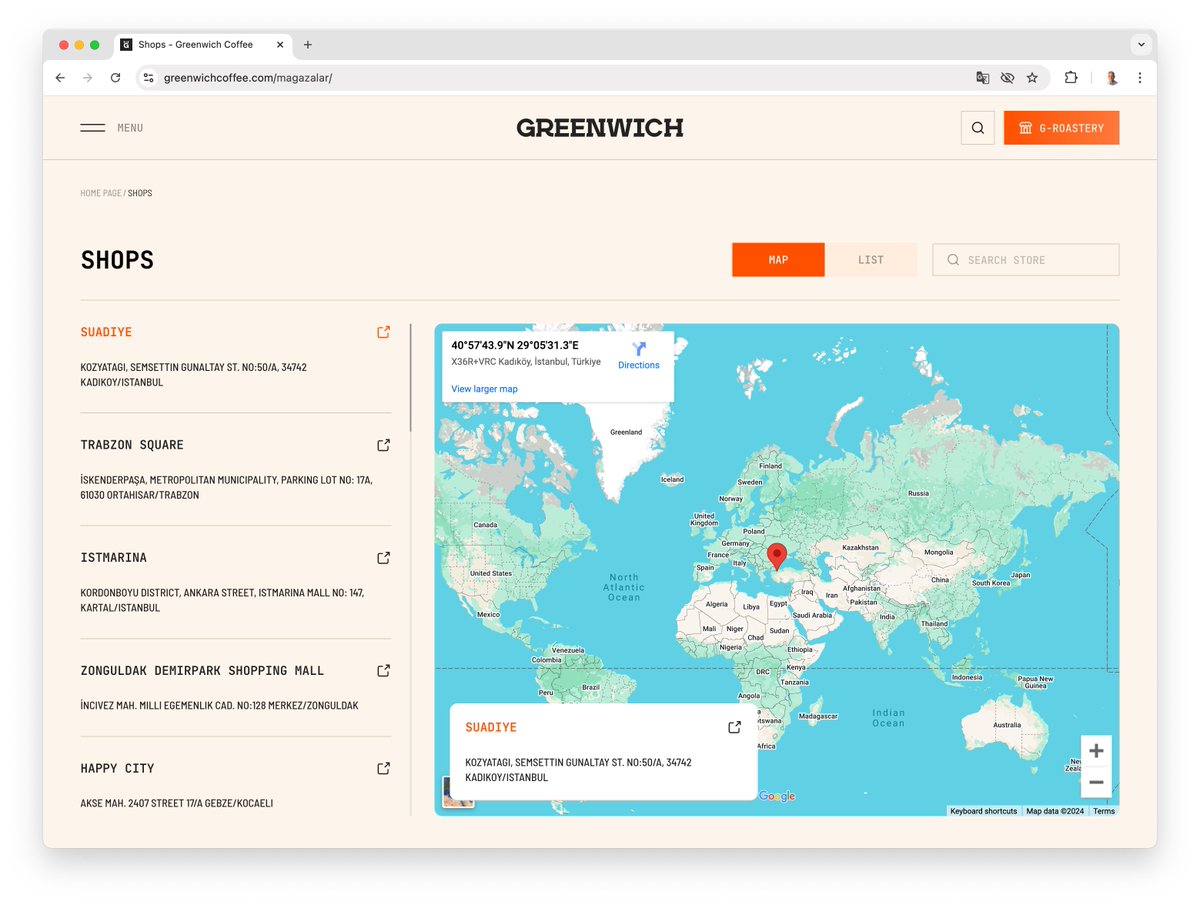View site information icon in address bar
1200x905 pixels.
148,77
